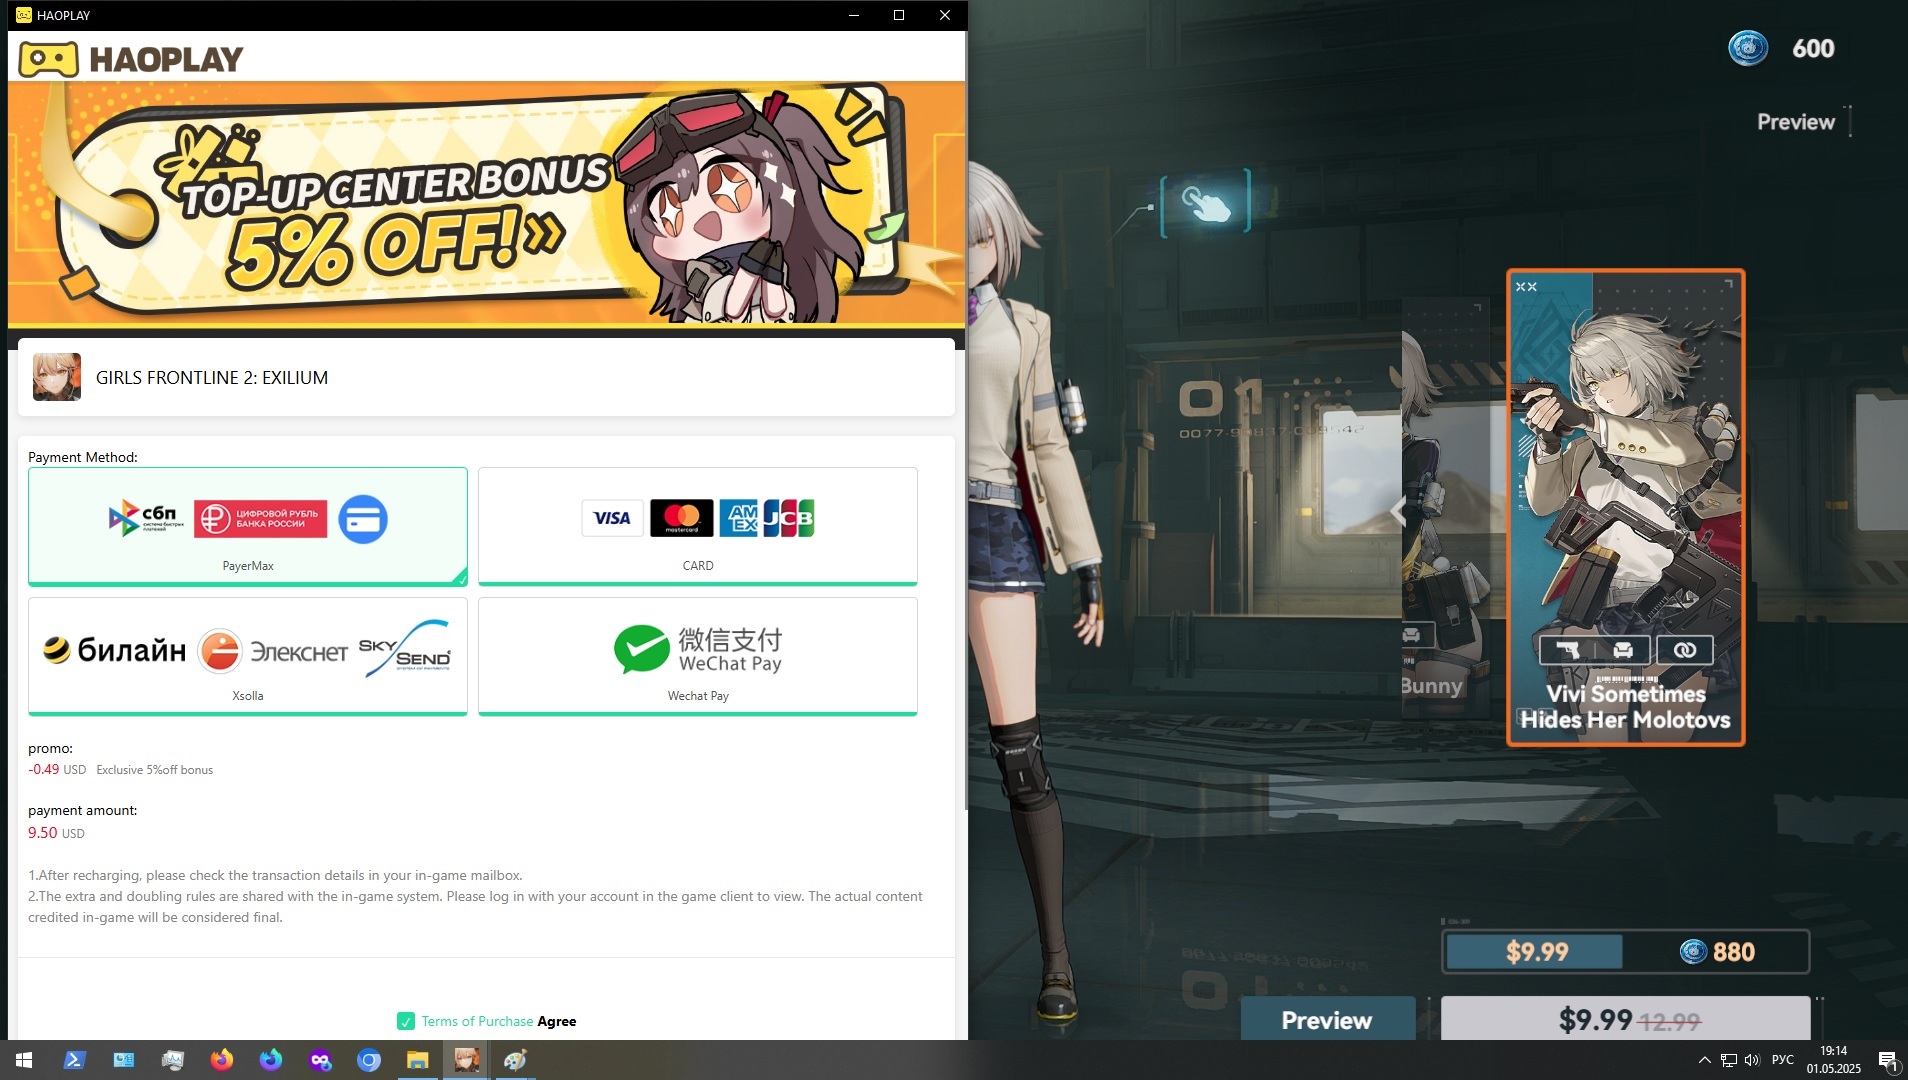Click the -0.49 USD promo value
This screenshot has width=1908, height=1080.
(57, 770)
